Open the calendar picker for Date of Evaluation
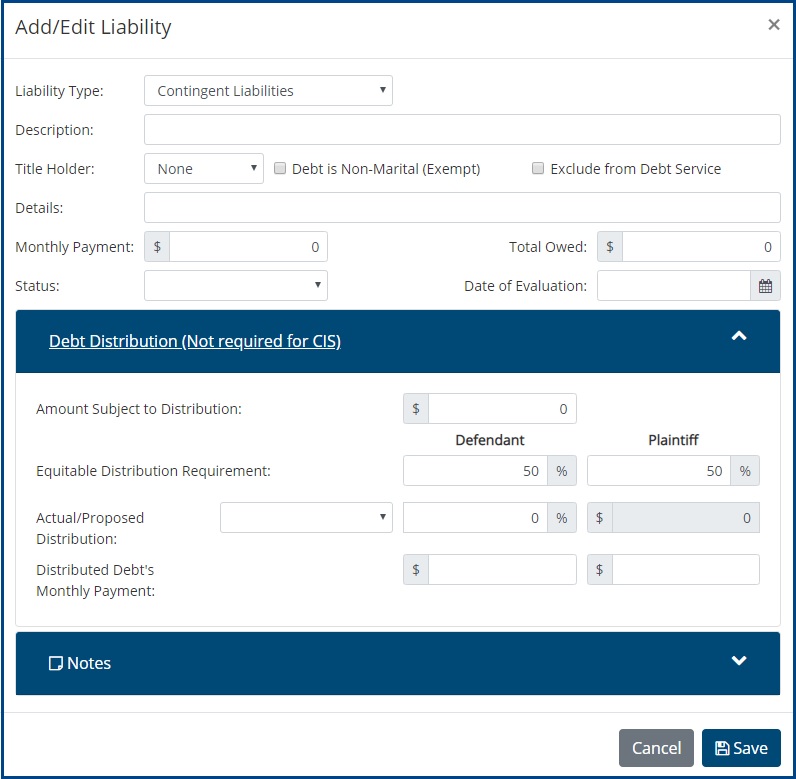The image size is (796, 779). coord(765,286)
